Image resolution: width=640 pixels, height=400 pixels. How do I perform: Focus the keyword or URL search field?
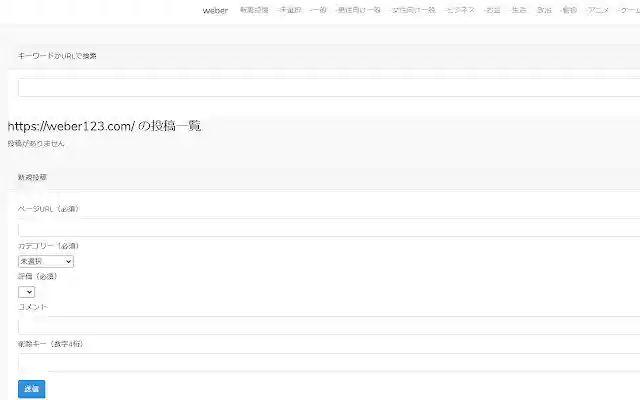point(329,88)
